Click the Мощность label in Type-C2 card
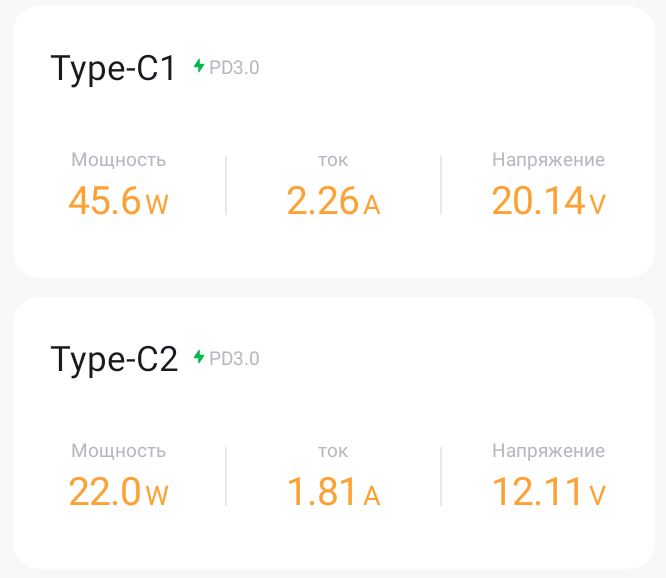This screenshot has height=578, width=666. pyautogui.click(x=118, y=451)
